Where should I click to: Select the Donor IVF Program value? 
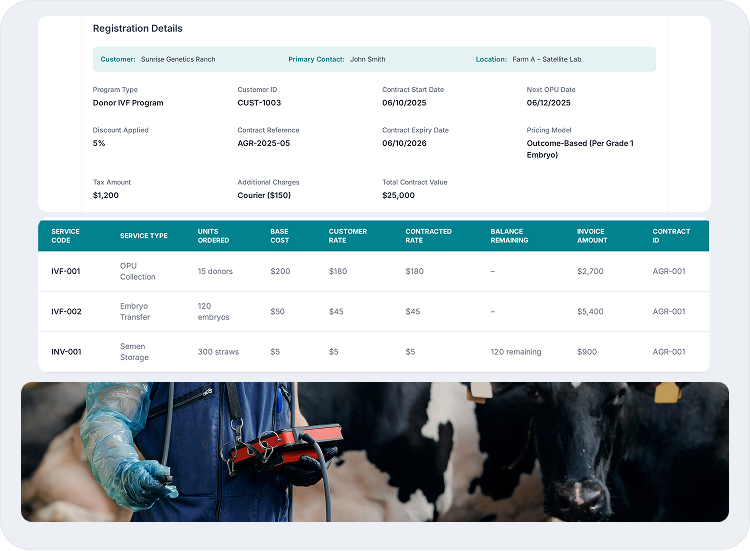click(x=128, y=103)
